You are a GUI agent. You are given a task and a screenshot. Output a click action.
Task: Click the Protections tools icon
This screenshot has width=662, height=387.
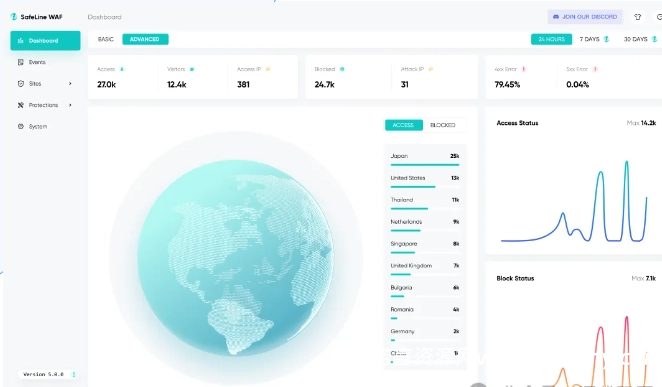coord(21,105)
